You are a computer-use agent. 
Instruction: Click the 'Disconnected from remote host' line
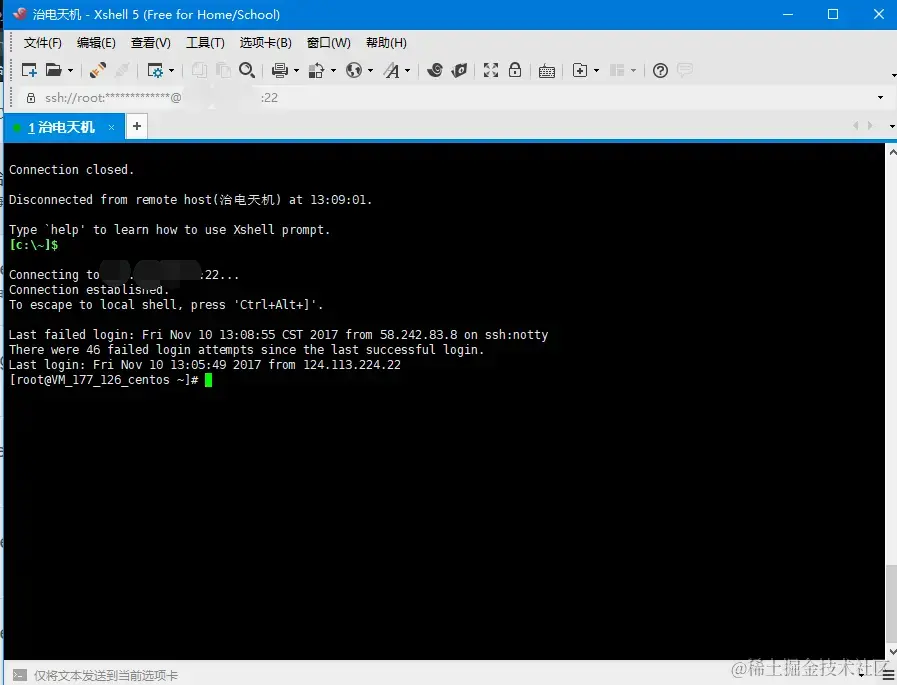[190, 200]
